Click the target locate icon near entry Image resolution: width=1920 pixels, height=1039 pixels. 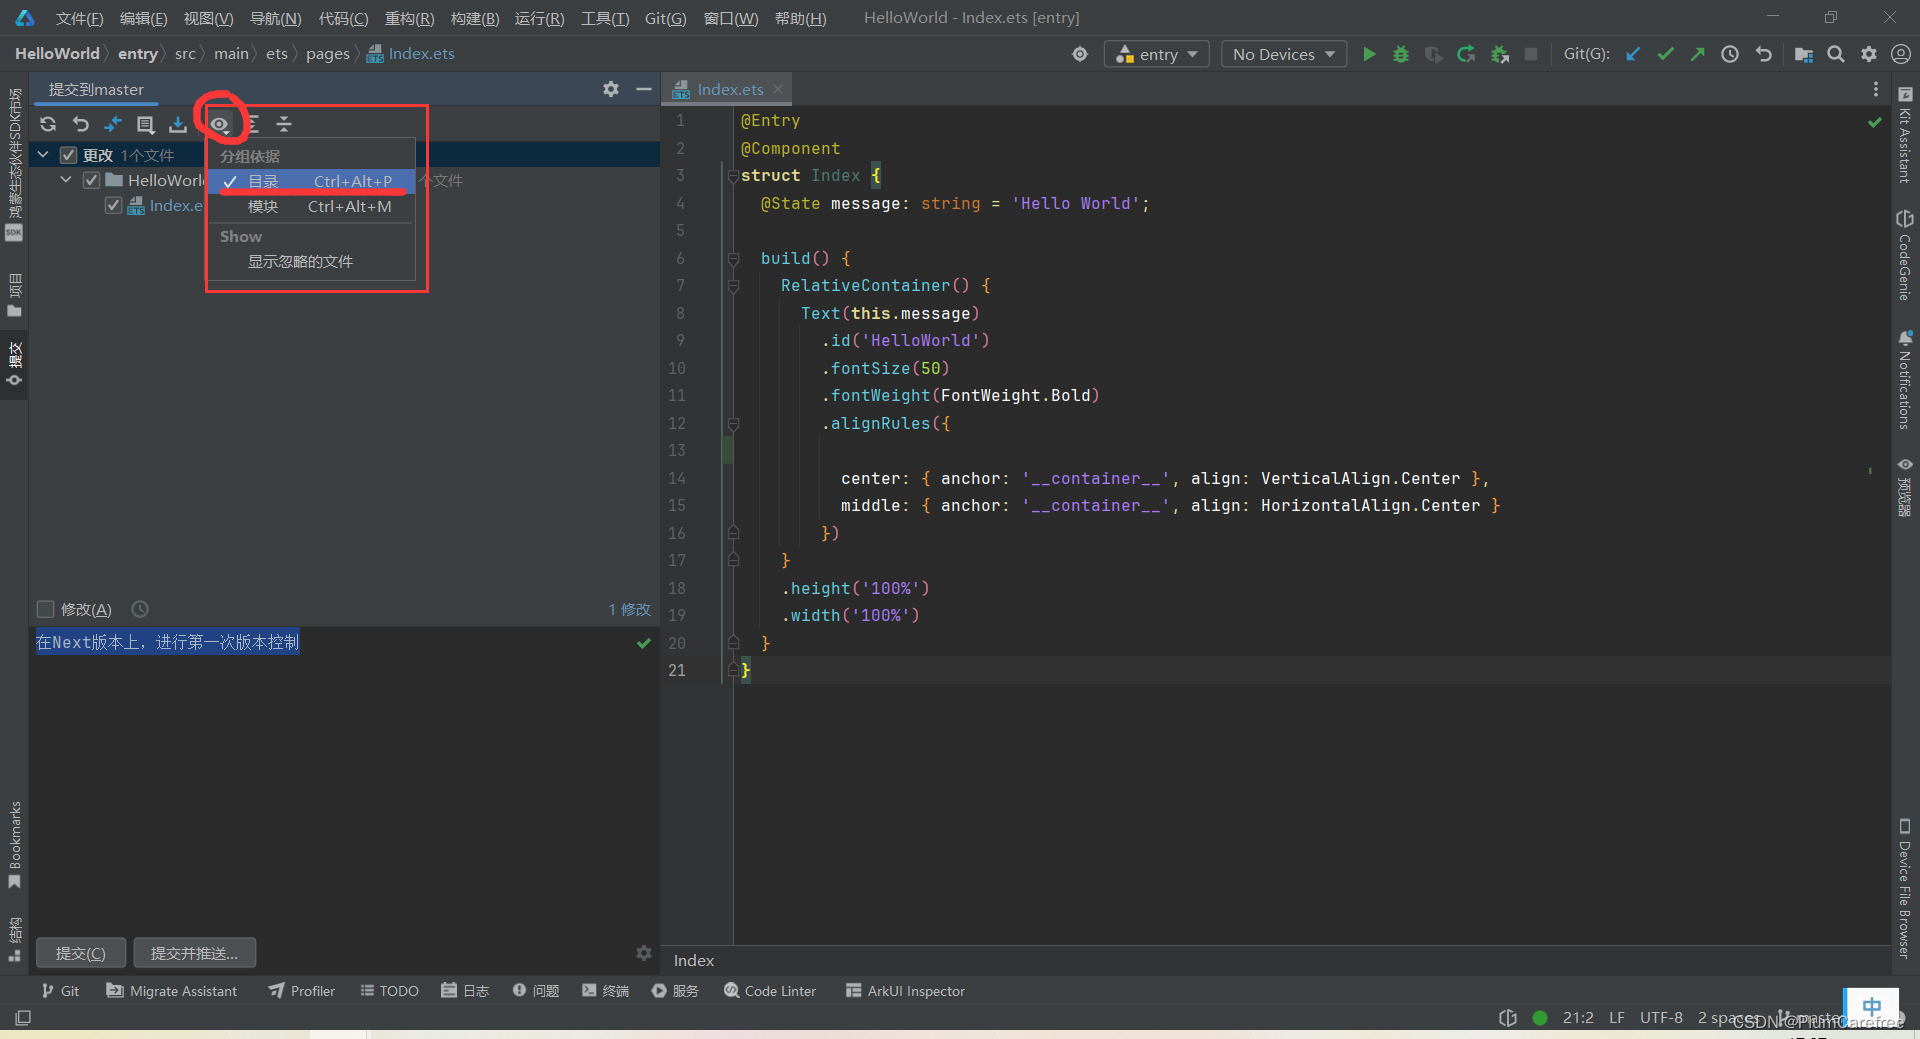pos(1080,54)
